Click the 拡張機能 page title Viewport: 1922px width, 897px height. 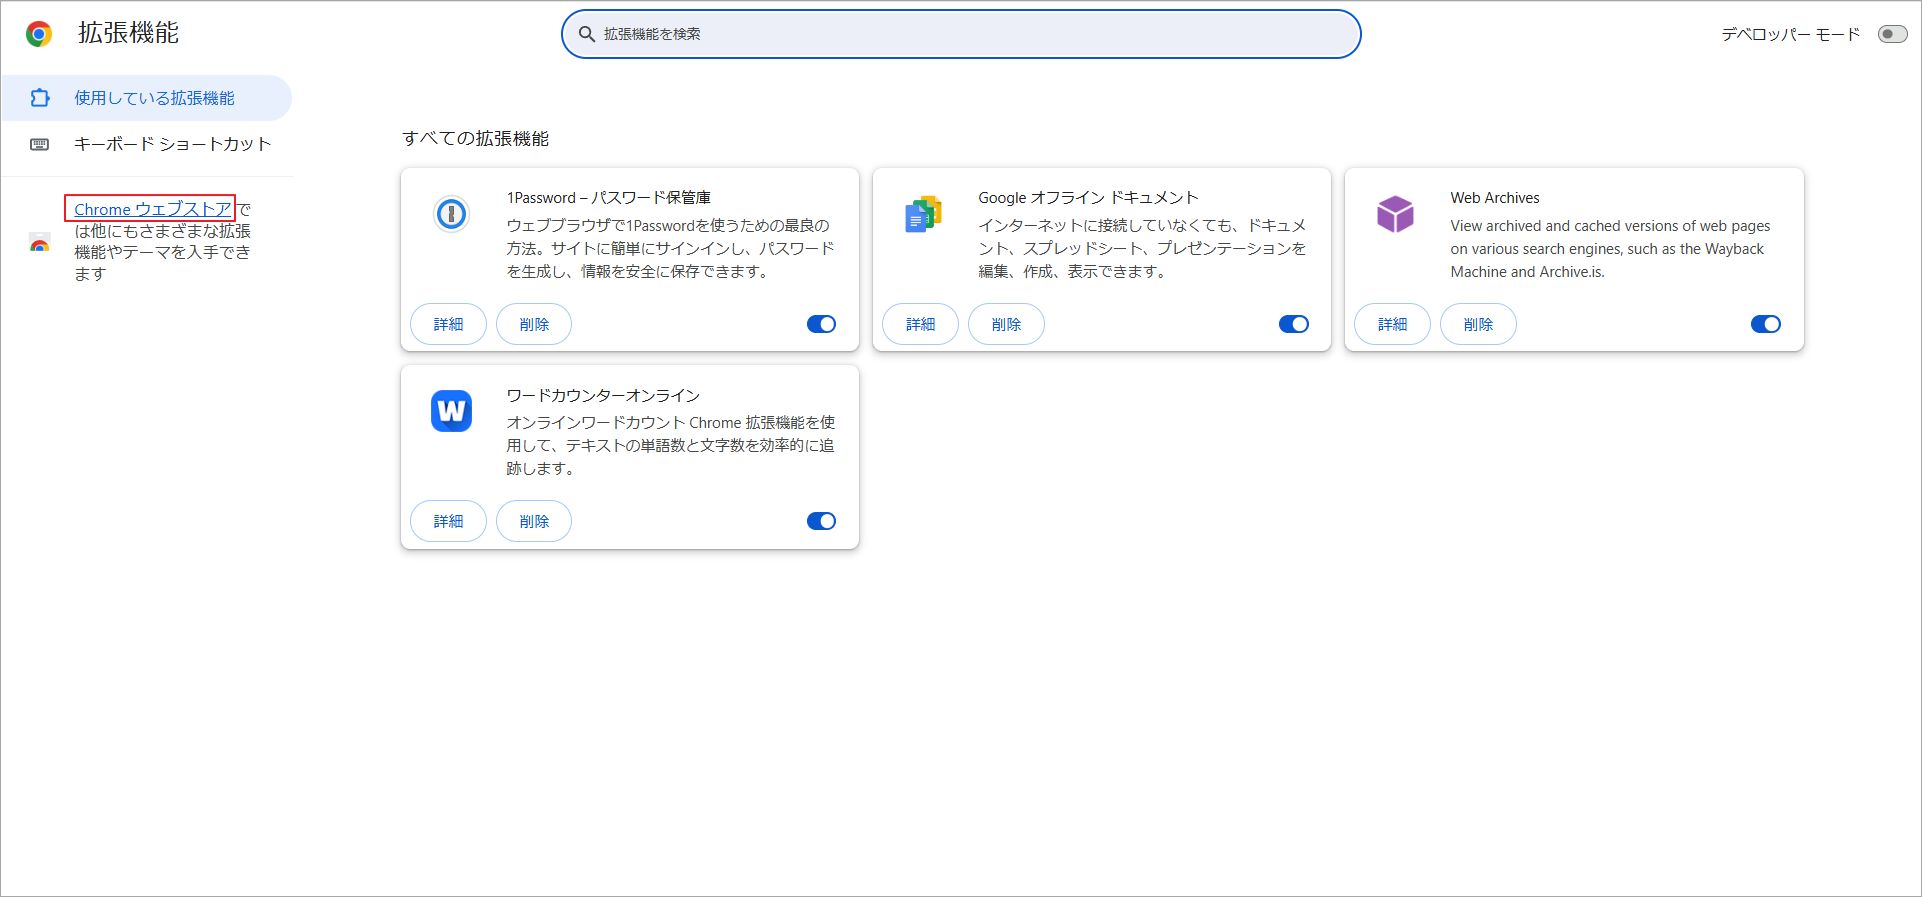[x=128, y=33]
